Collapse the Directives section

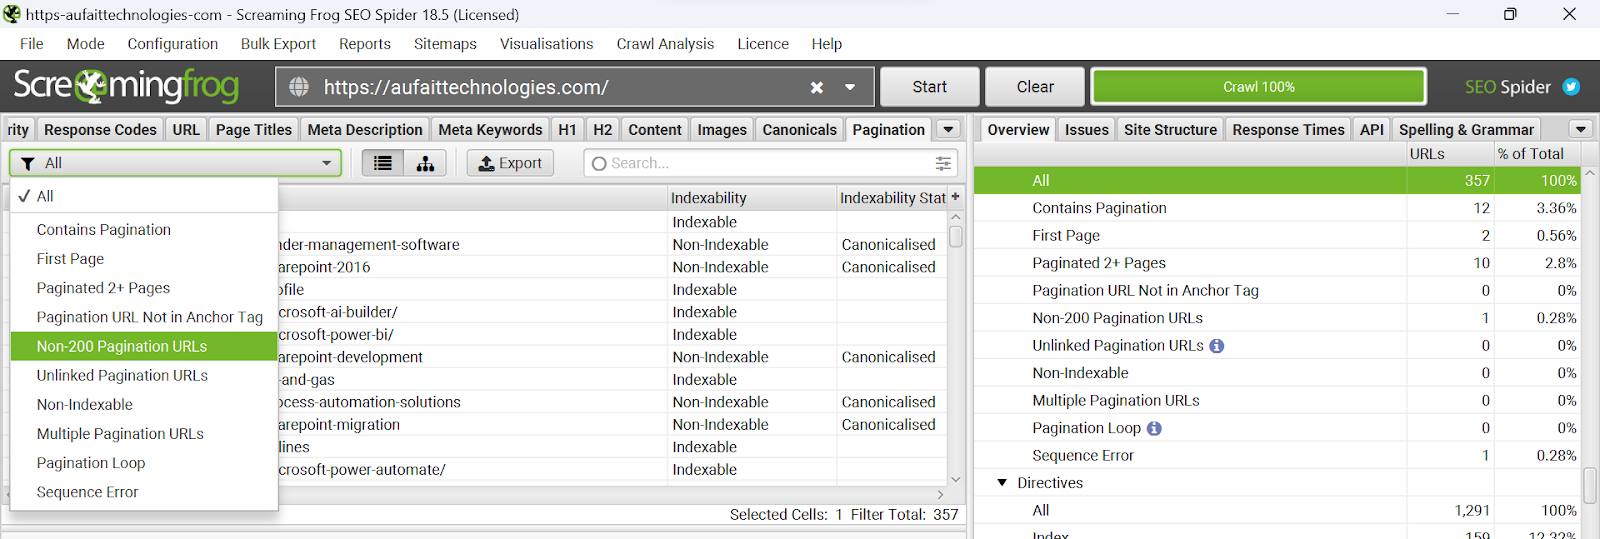tap(1002, 483)
